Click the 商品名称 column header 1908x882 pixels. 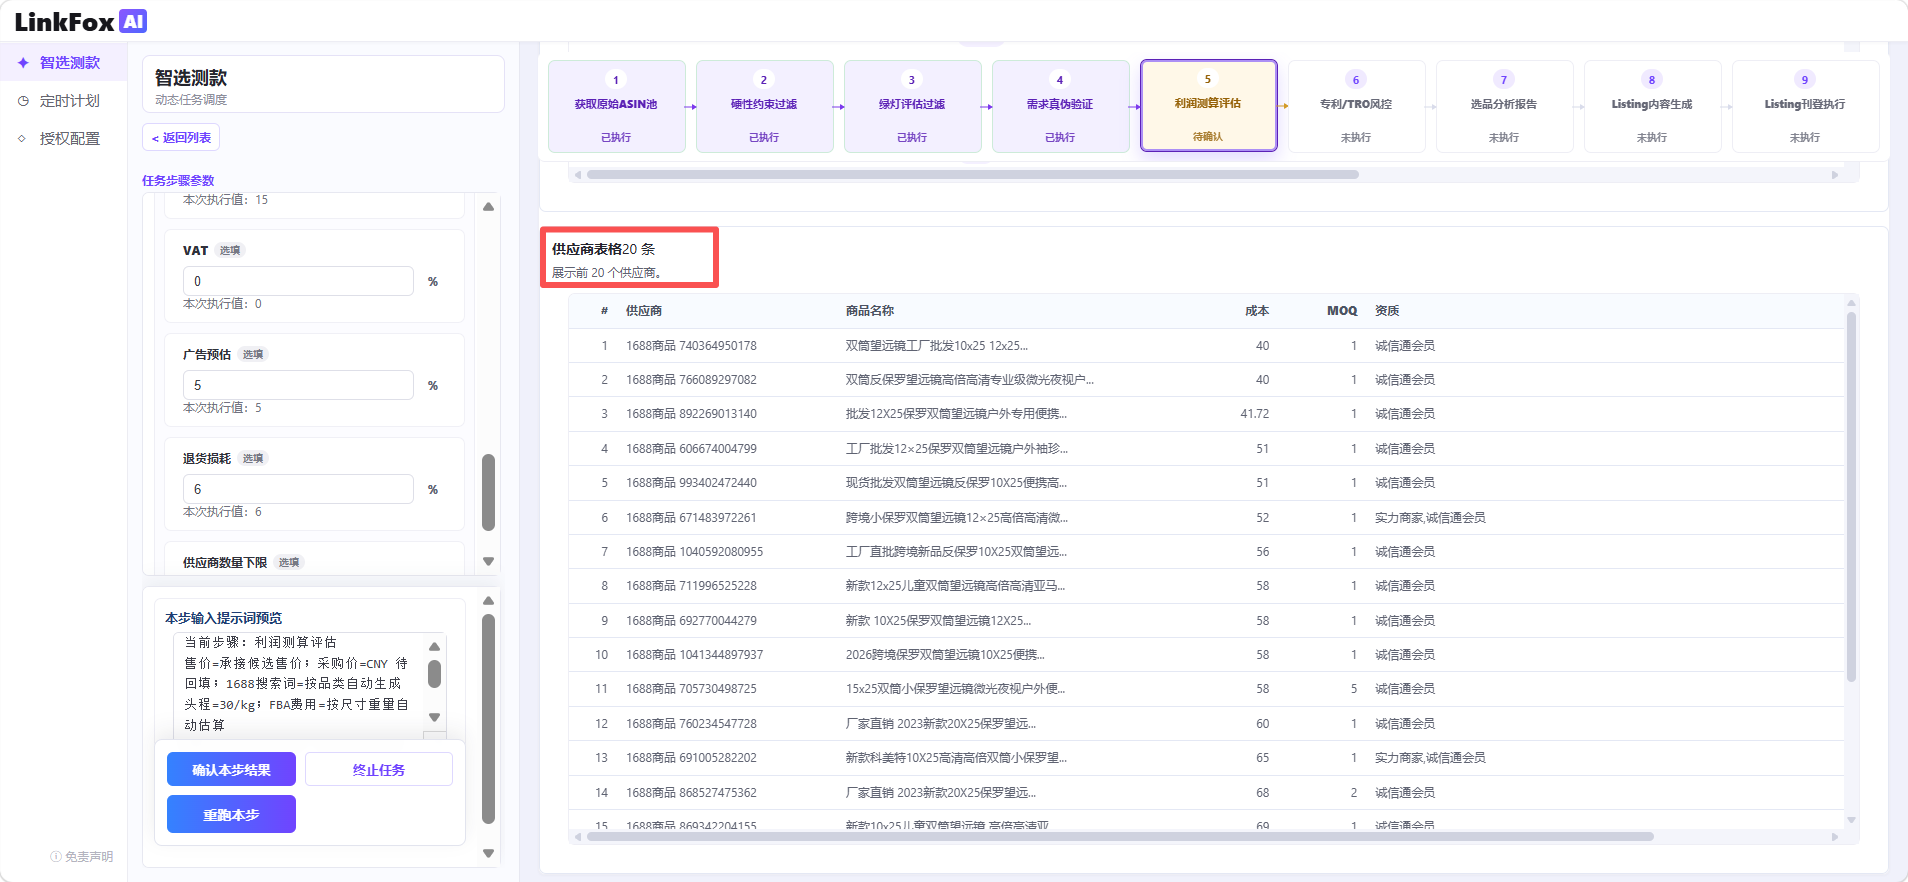(870, 311)
